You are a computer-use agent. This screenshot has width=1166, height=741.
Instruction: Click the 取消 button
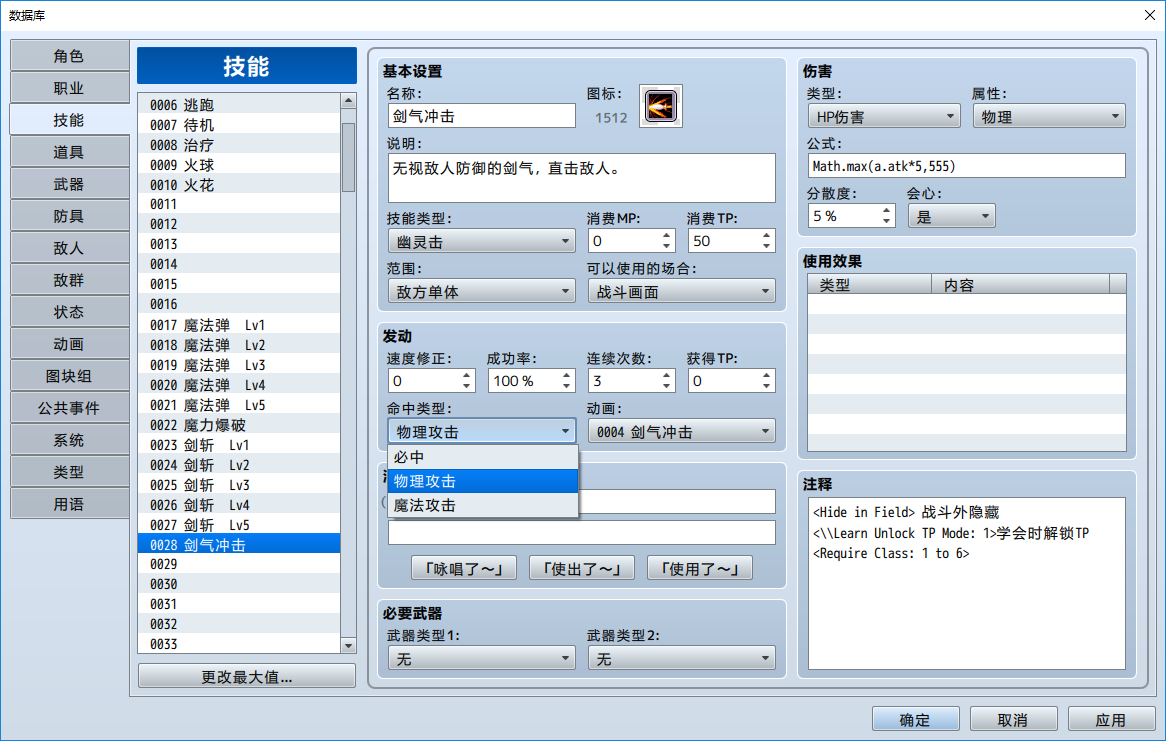click(x=1013, y=719)
